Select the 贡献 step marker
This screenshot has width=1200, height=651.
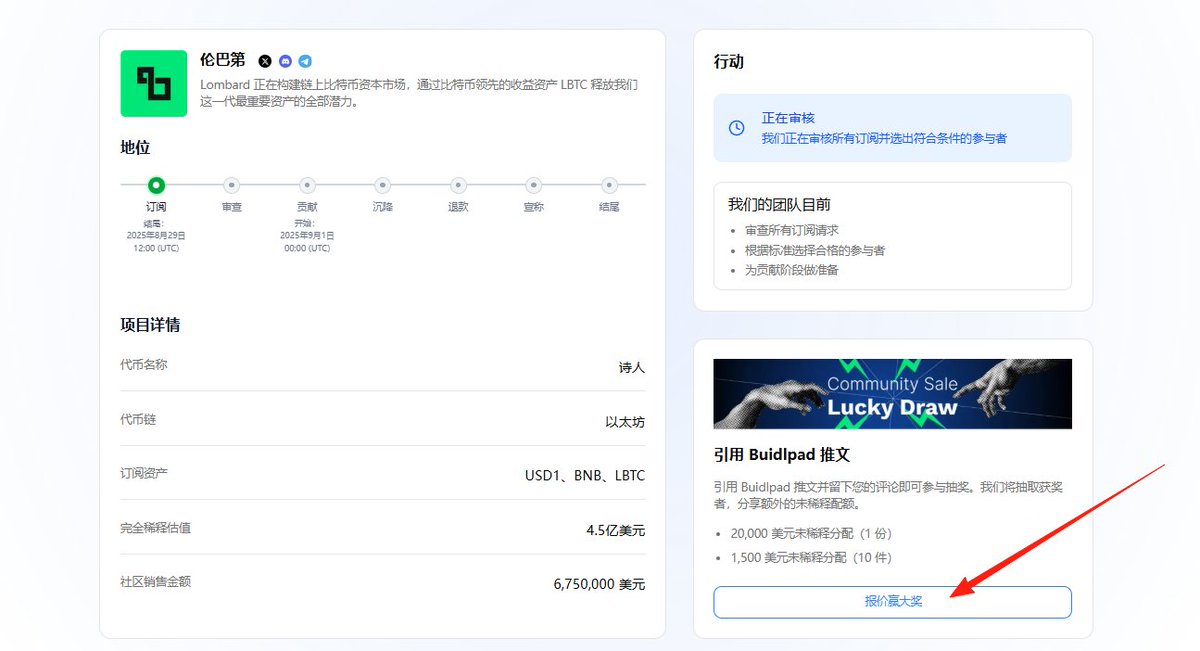coord(307,185)
